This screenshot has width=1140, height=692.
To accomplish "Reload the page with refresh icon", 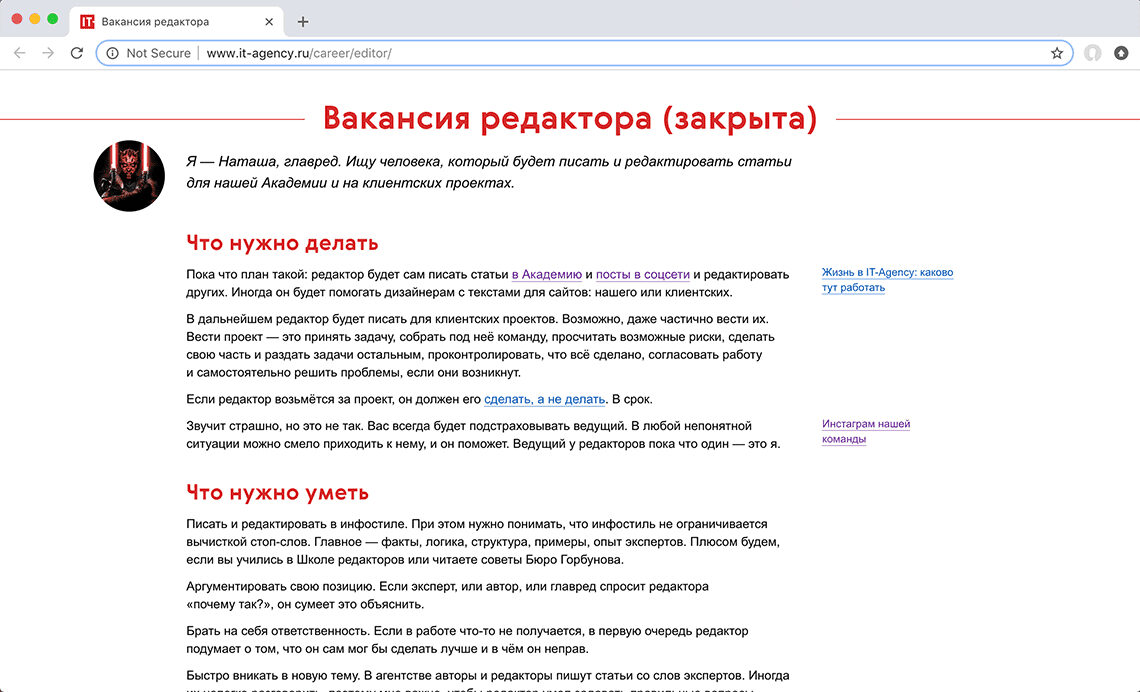I will (x=76, y=53).
